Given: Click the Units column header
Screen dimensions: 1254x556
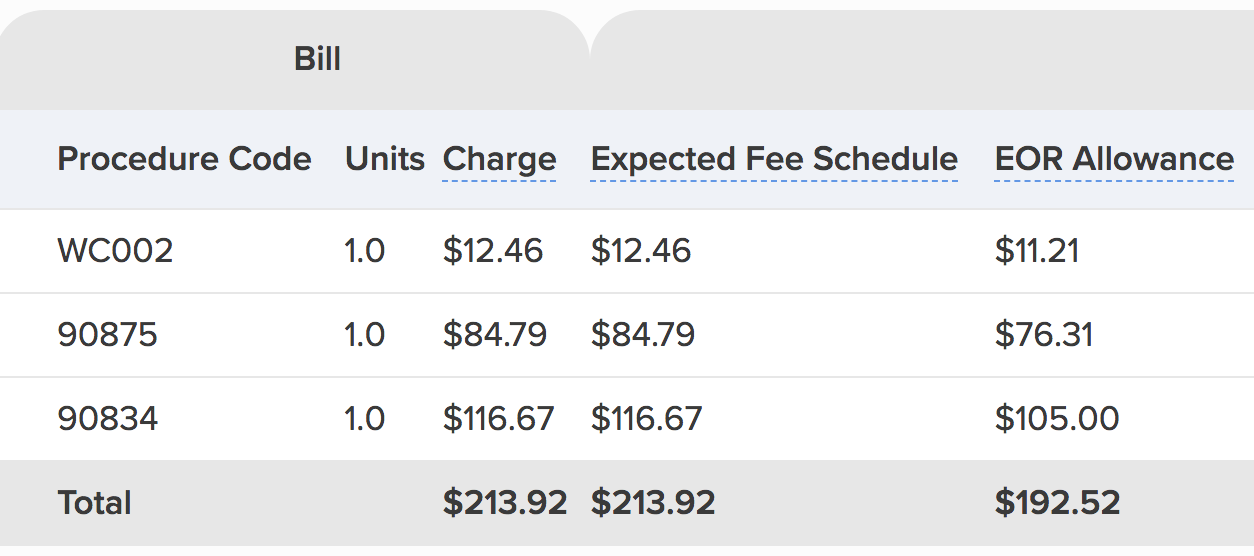Looking at the screenshot, I should click(x=385, y=159).
